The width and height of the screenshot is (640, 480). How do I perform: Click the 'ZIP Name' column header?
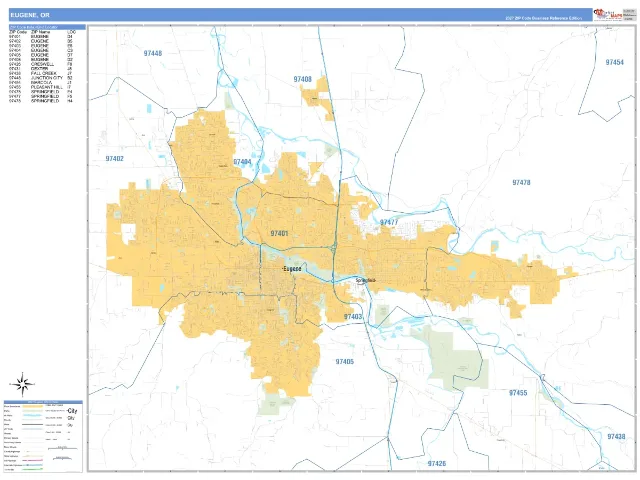click(x=40, y=32)
